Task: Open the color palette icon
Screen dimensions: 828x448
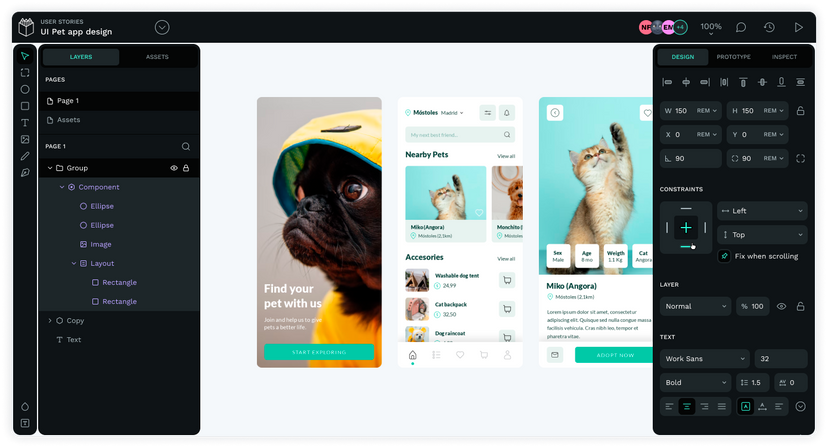Action: coord(25,407)
